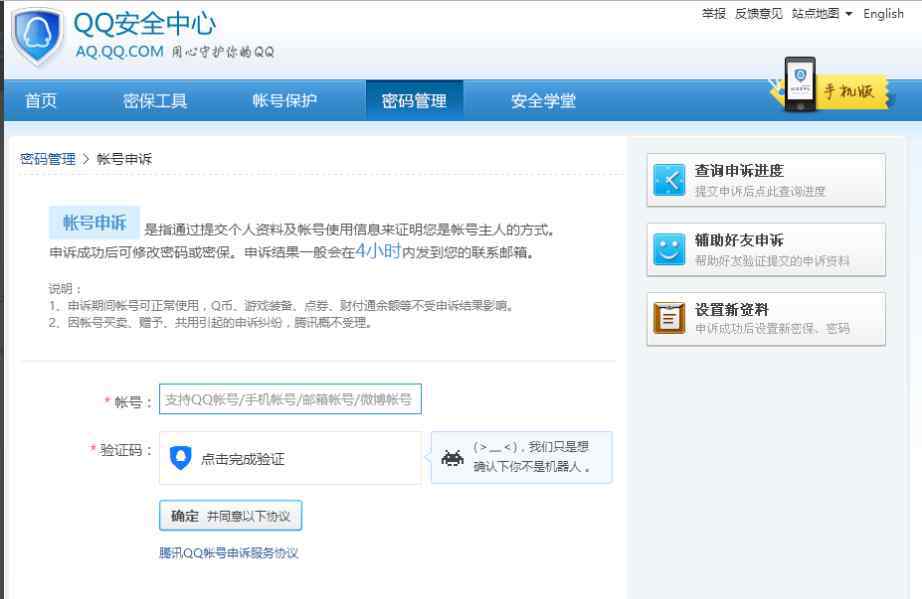Open the 首页 home tab

(40, 100)
